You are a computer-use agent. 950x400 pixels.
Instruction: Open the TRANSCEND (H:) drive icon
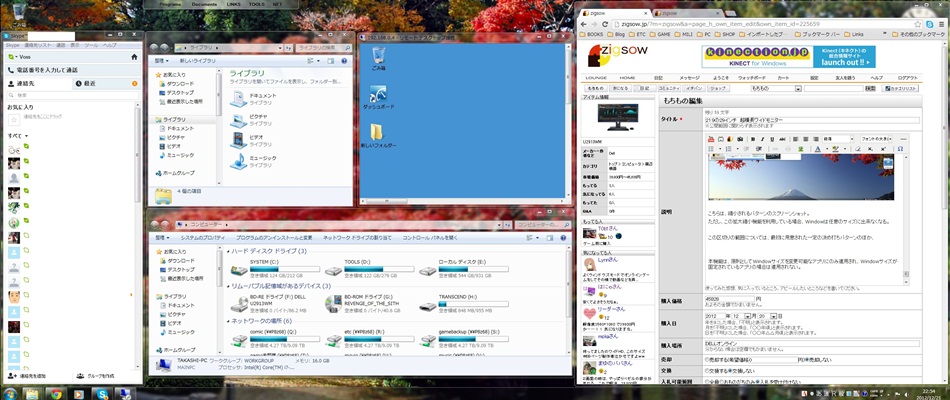click(x=427, y=299)
